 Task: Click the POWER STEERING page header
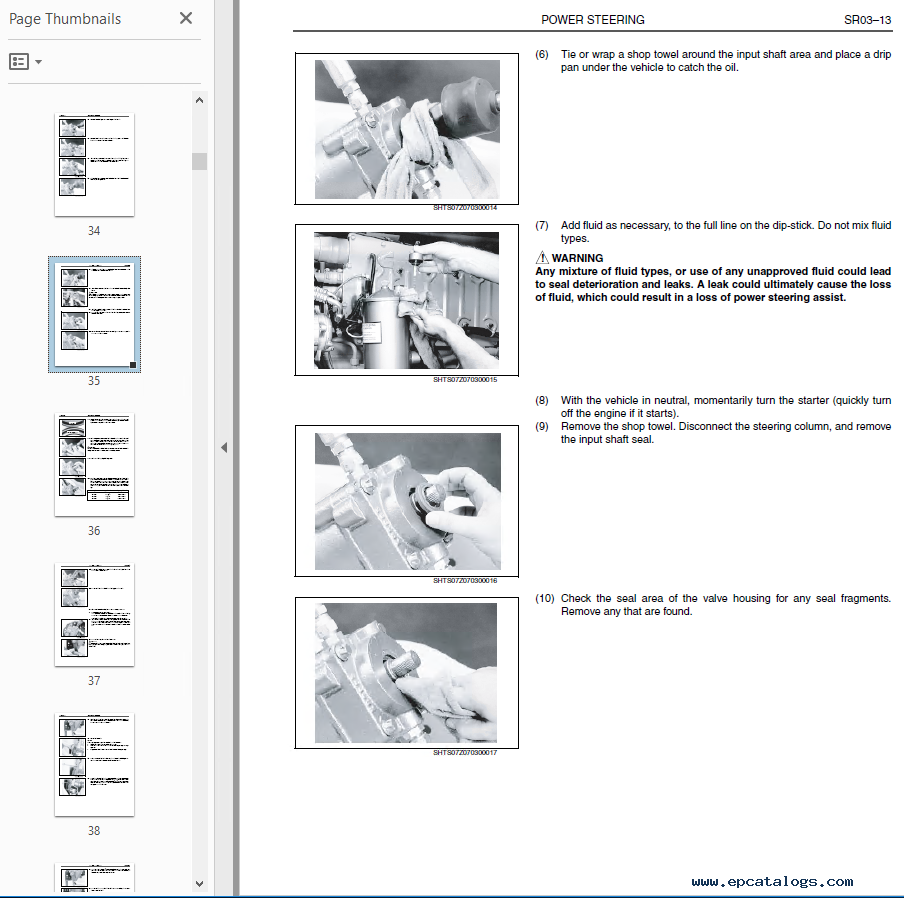click(593, 20)
